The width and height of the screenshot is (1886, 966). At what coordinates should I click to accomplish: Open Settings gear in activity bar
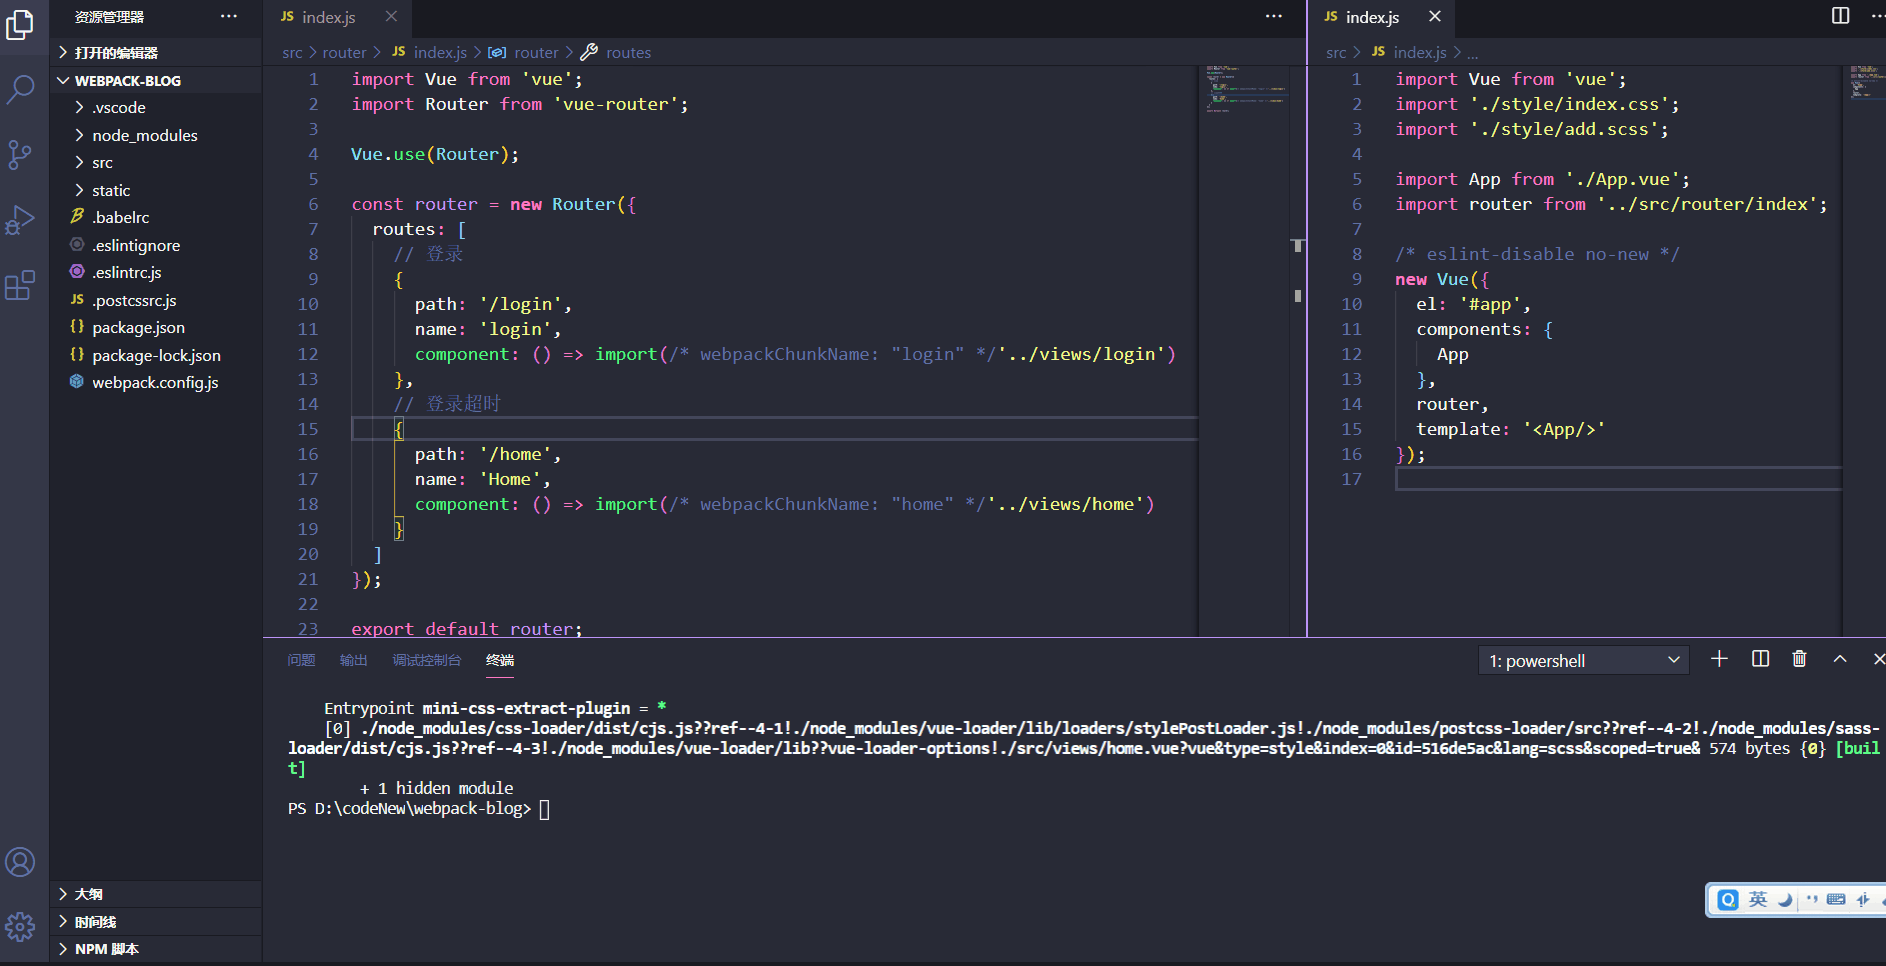pos(21,927)
